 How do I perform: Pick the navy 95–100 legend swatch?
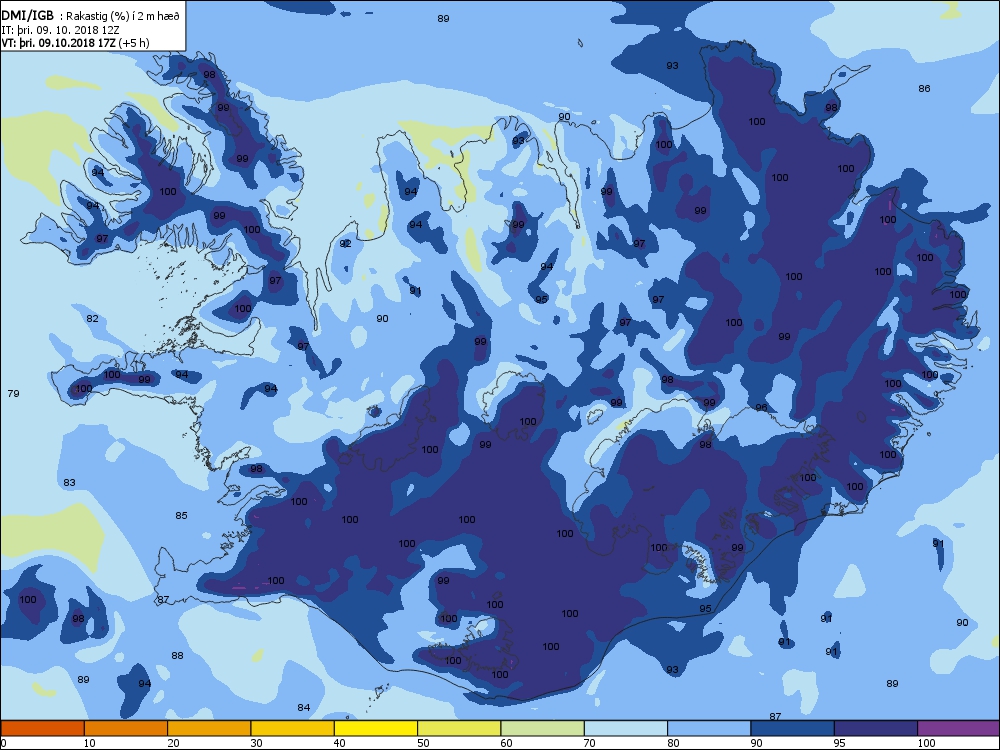tap(876, 728)
